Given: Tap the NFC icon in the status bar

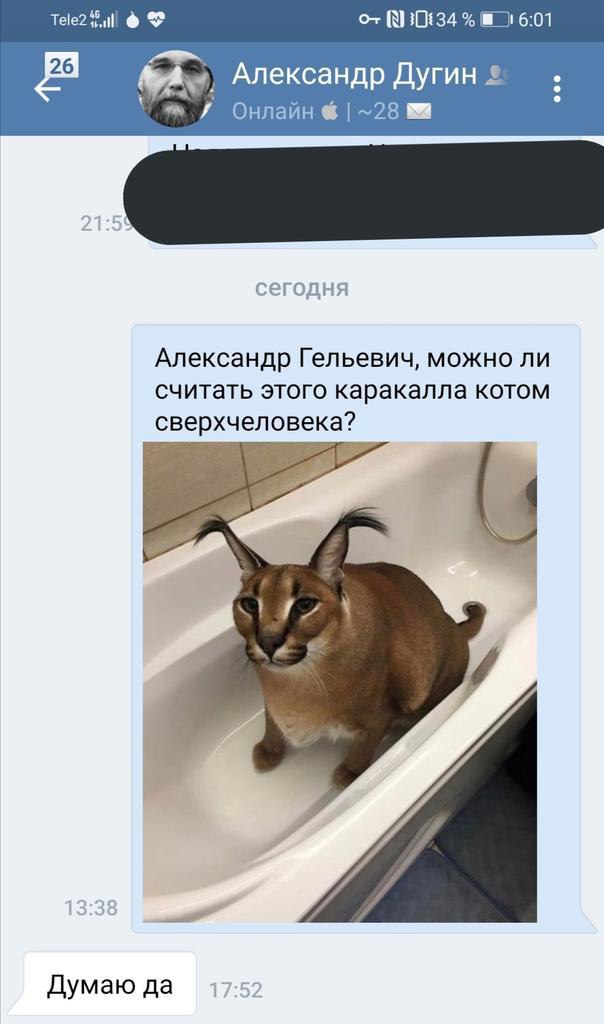Looking at the screenshot, I should 395,20.
